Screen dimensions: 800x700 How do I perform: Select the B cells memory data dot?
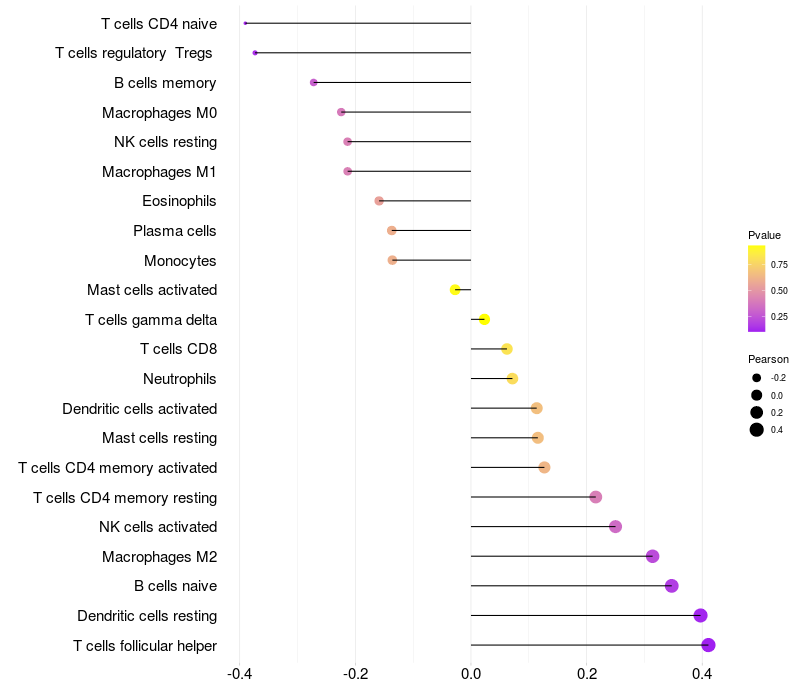(x=314, y=83)
